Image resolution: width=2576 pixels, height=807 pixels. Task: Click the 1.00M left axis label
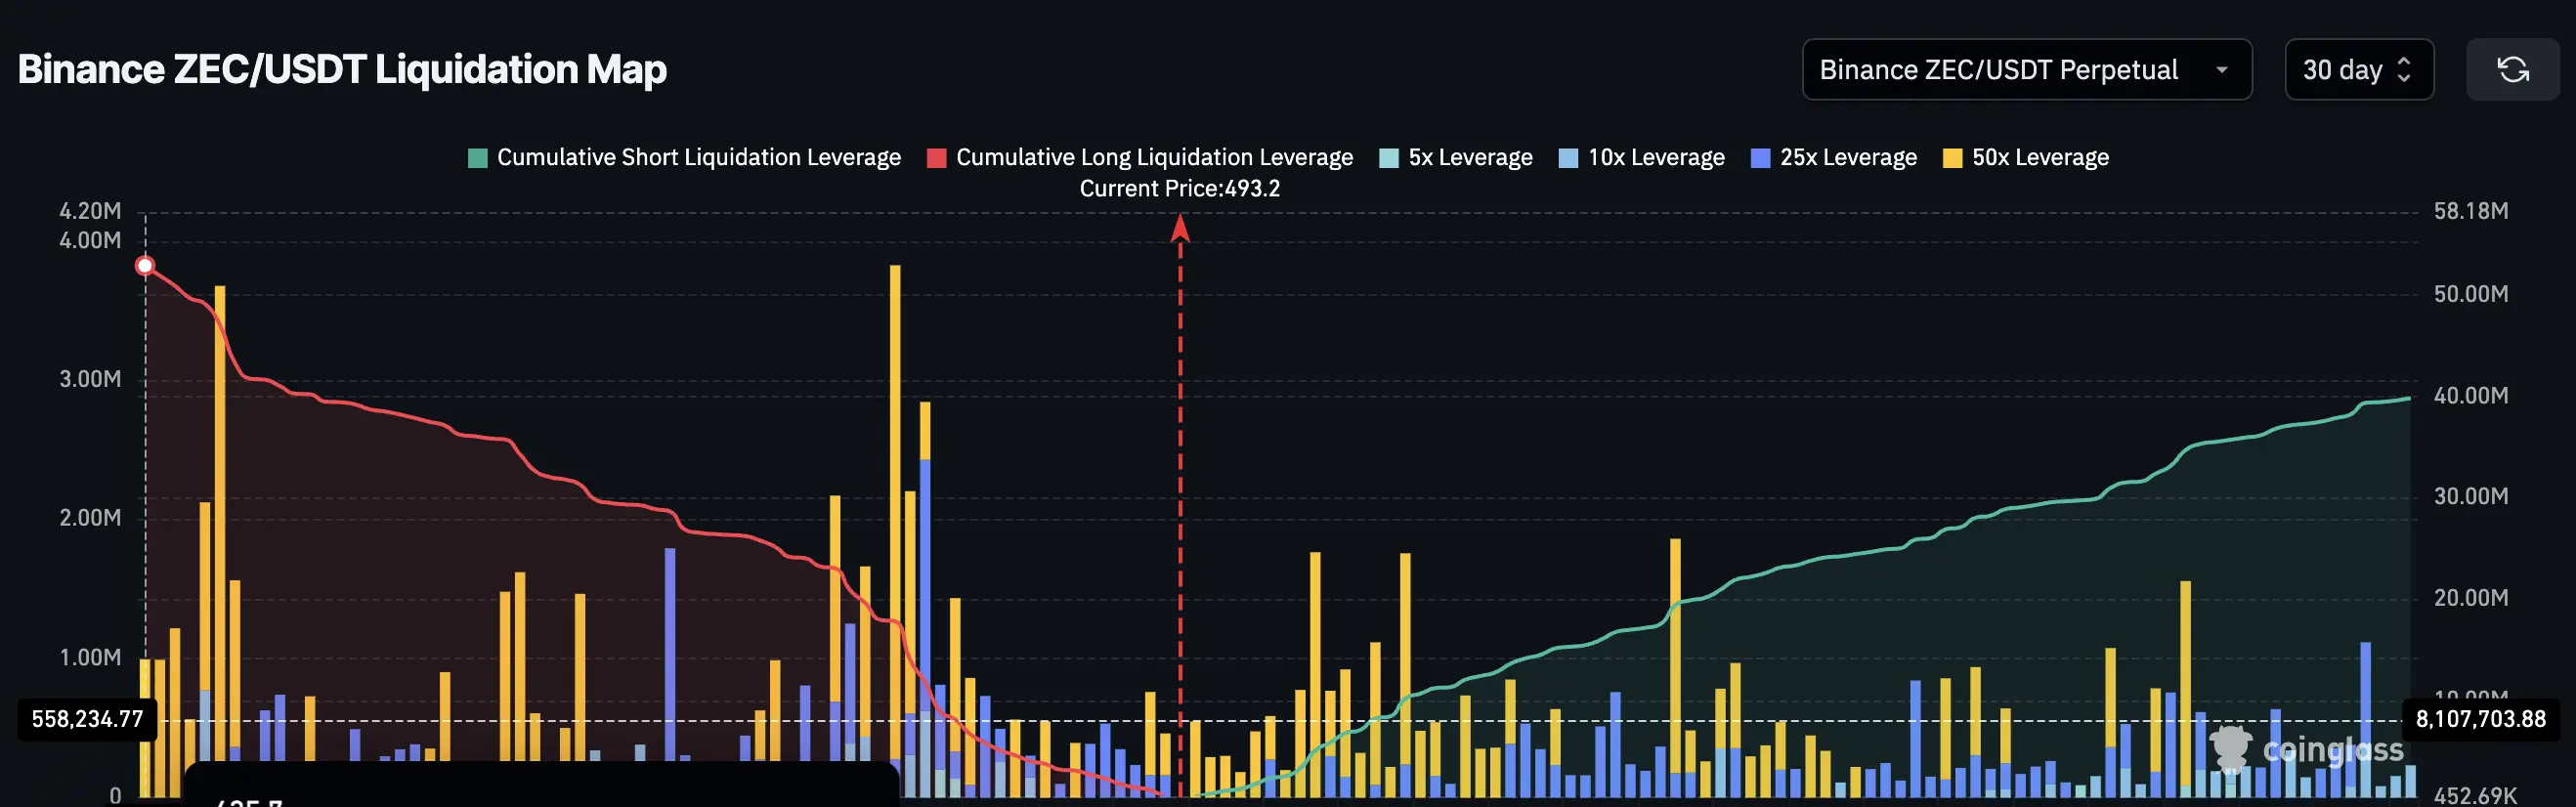[90, 657]
